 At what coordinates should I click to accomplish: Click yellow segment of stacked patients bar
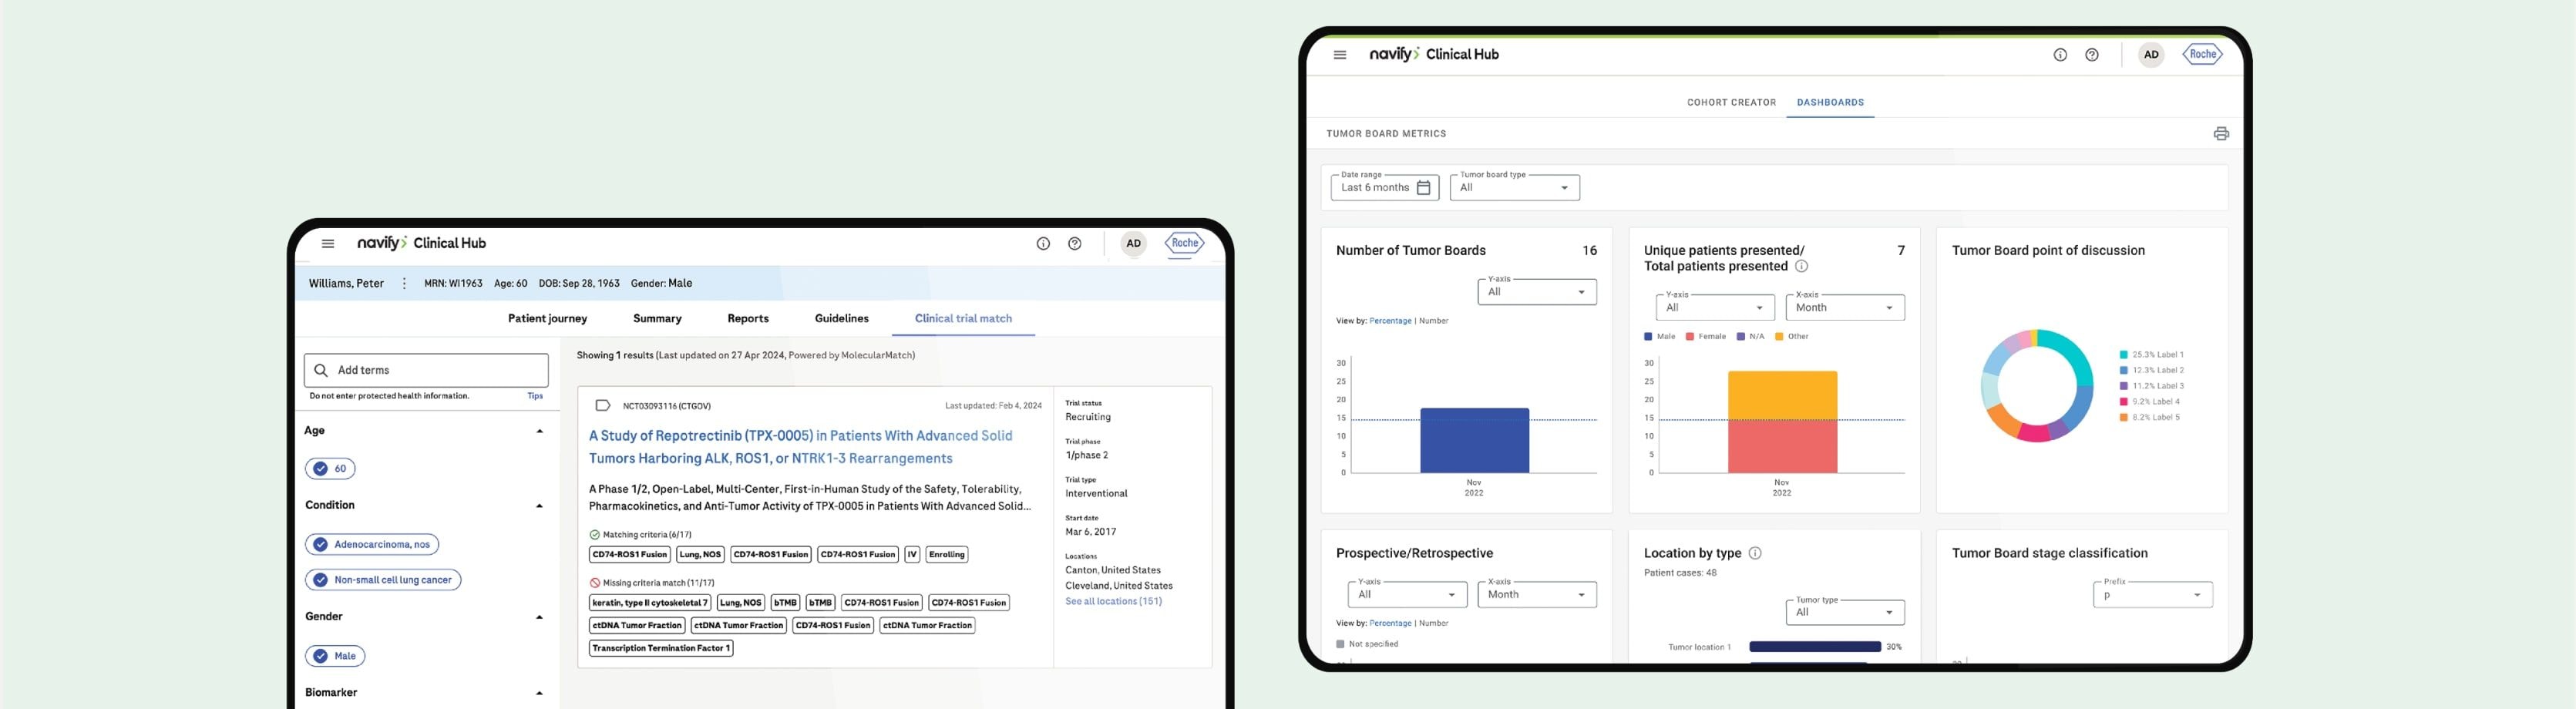click(x=1782, y=396)
